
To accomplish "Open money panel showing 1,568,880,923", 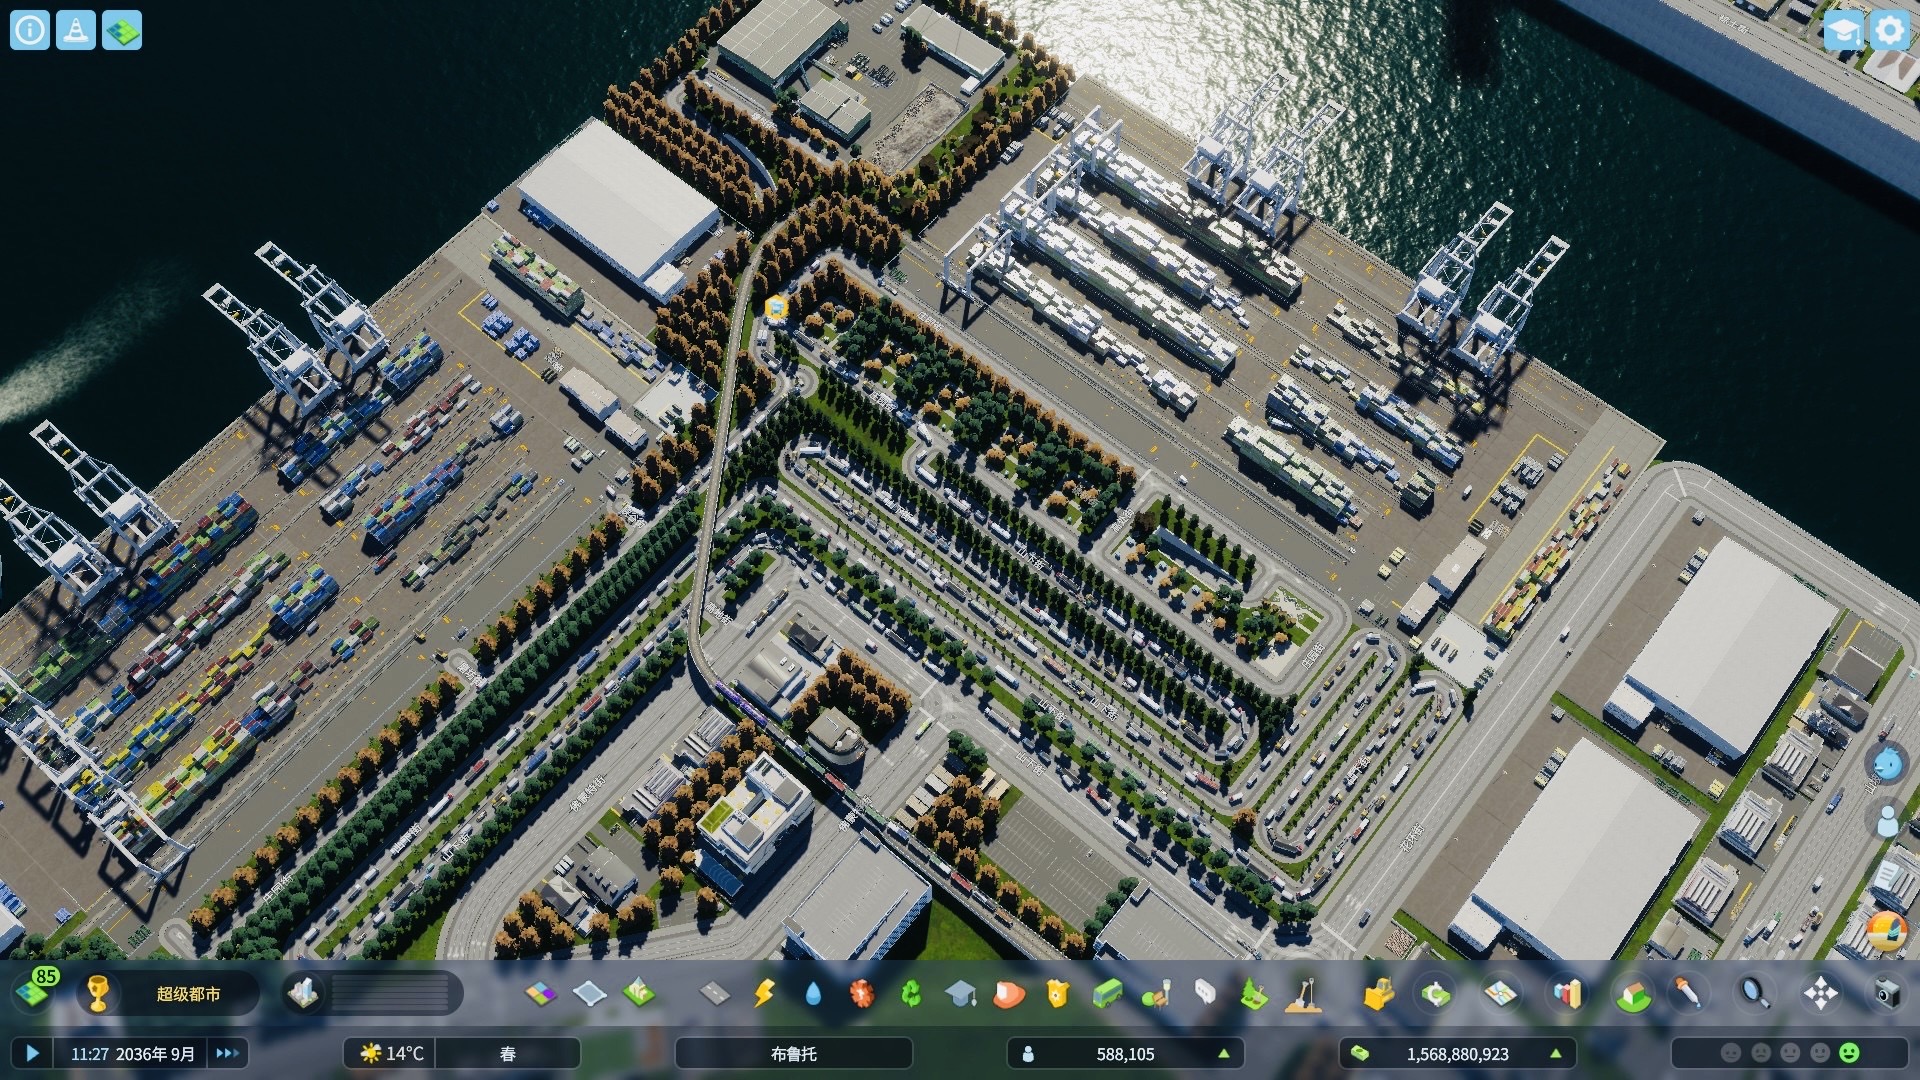I will pyautogui.click(x=1458, y=1053).
